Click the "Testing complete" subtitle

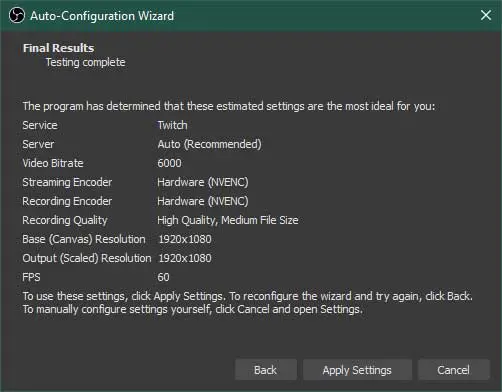pos(85,62)
